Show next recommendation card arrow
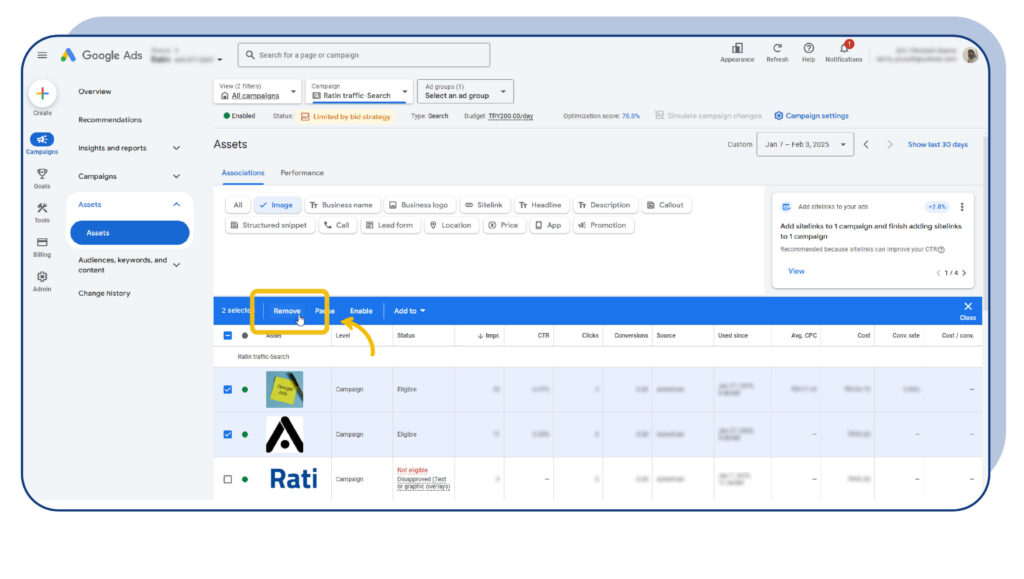Image resolution: width=1024 pixels, height=579 pixels. [964, 273]
